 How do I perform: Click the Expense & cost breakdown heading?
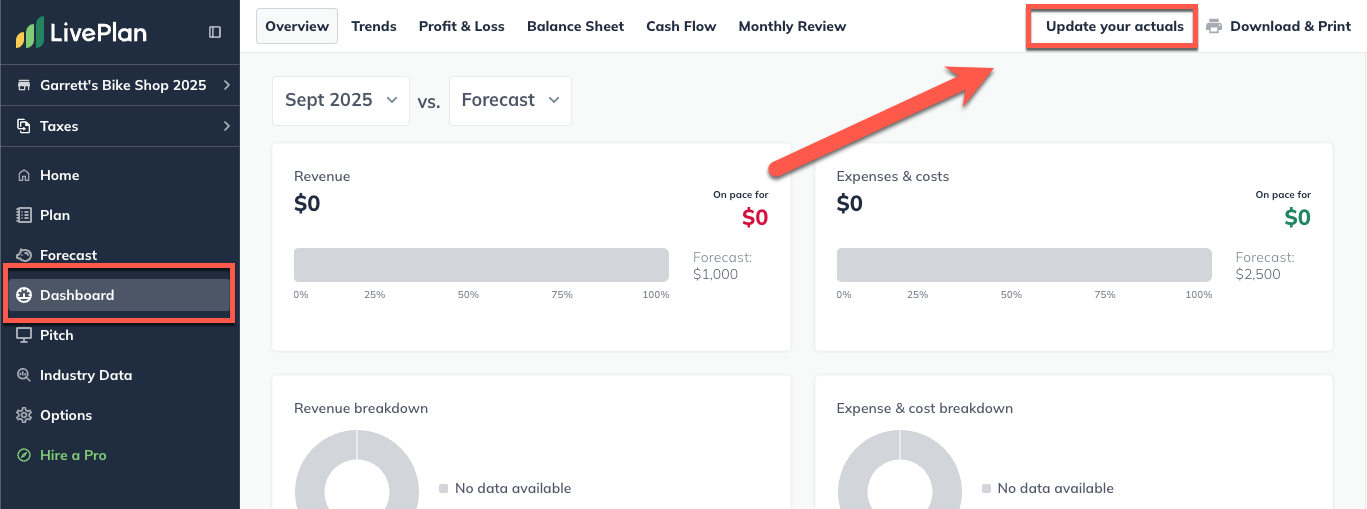(925, 408)
